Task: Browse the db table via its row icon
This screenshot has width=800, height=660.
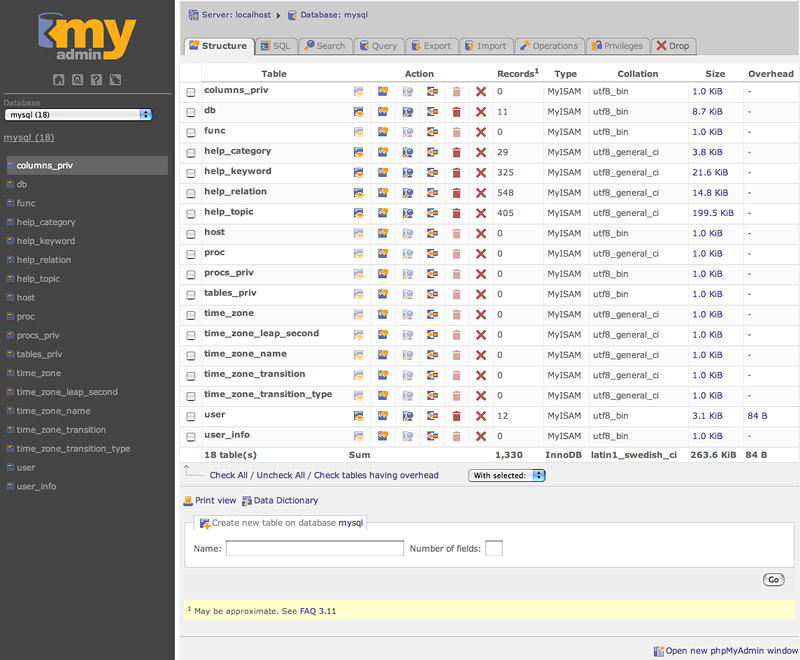Action: click(359, 112)
